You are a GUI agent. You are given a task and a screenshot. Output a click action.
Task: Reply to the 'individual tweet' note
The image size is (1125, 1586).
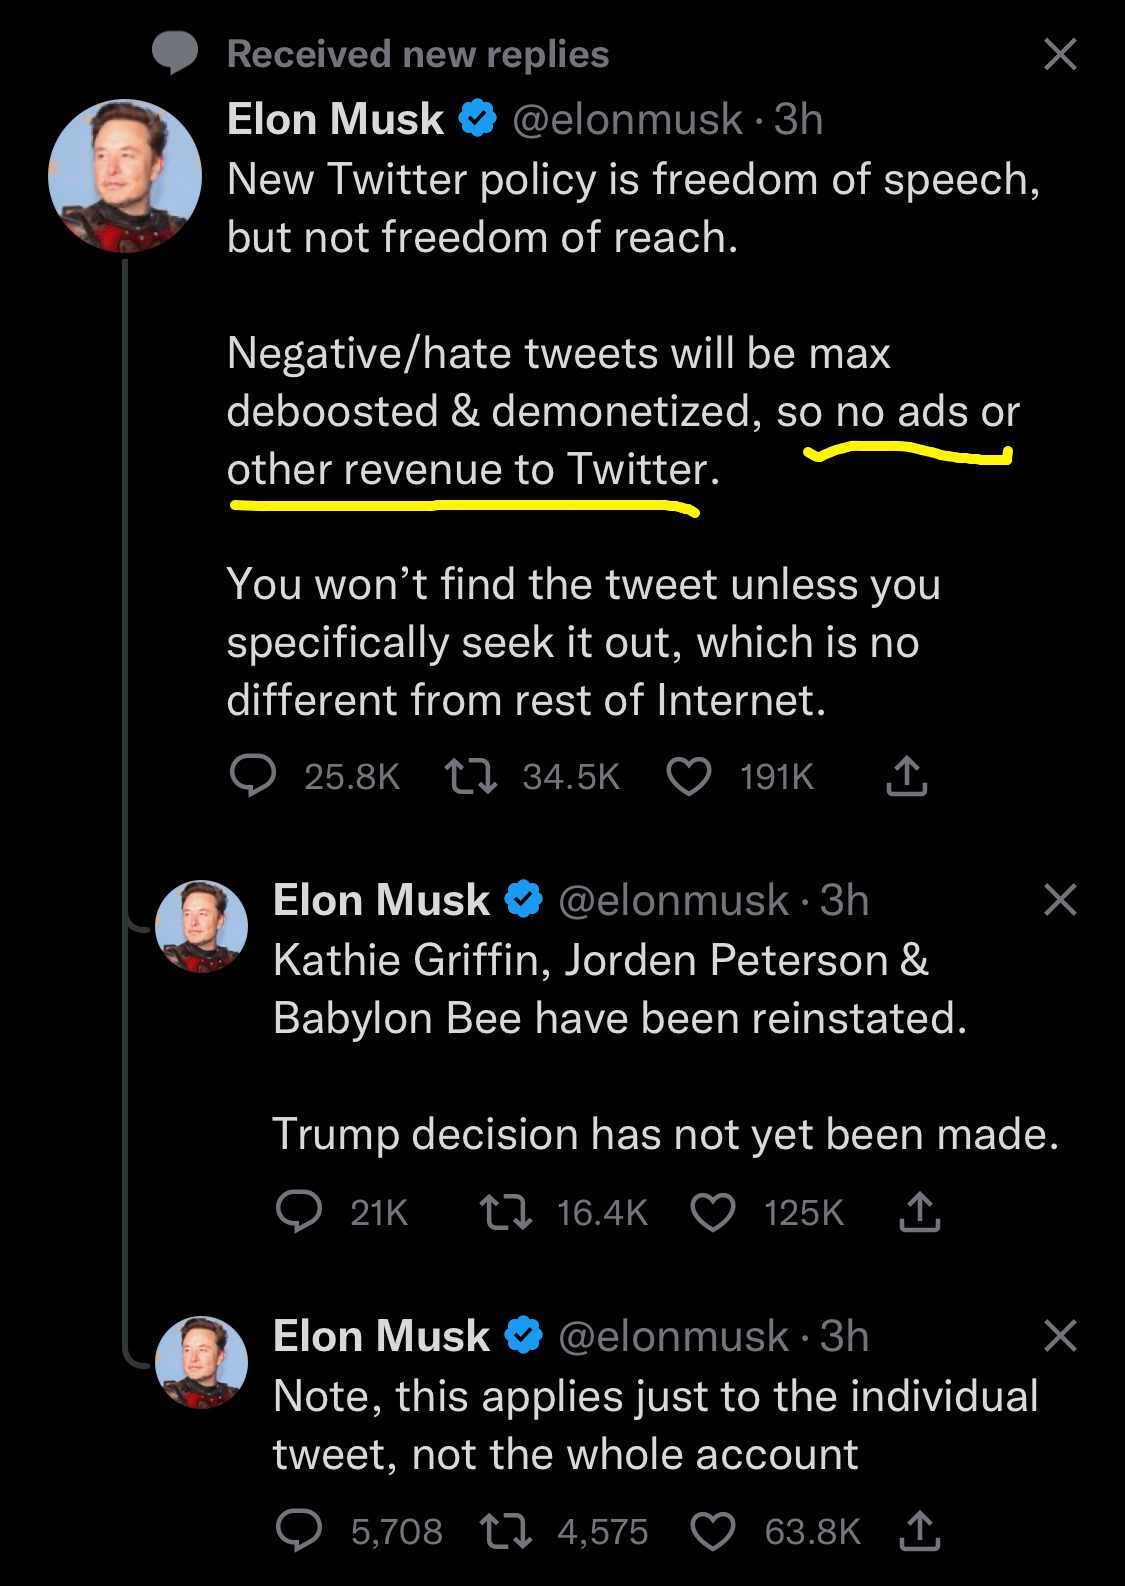click(x=299, y=1531)
